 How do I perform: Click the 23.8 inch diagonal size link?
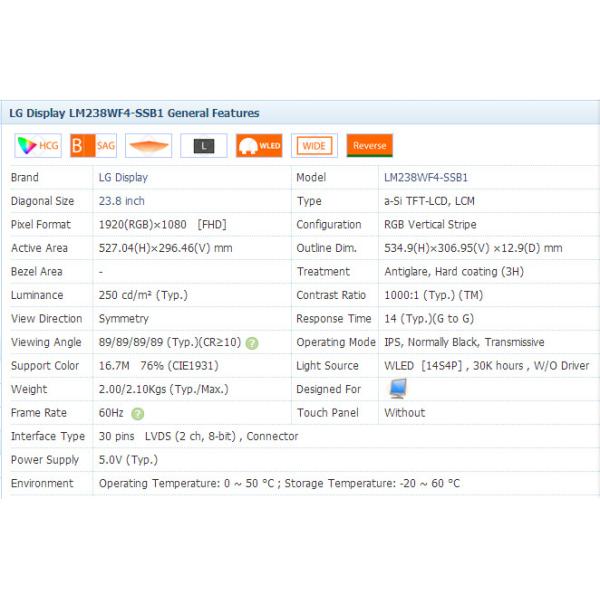click(121, 201)
